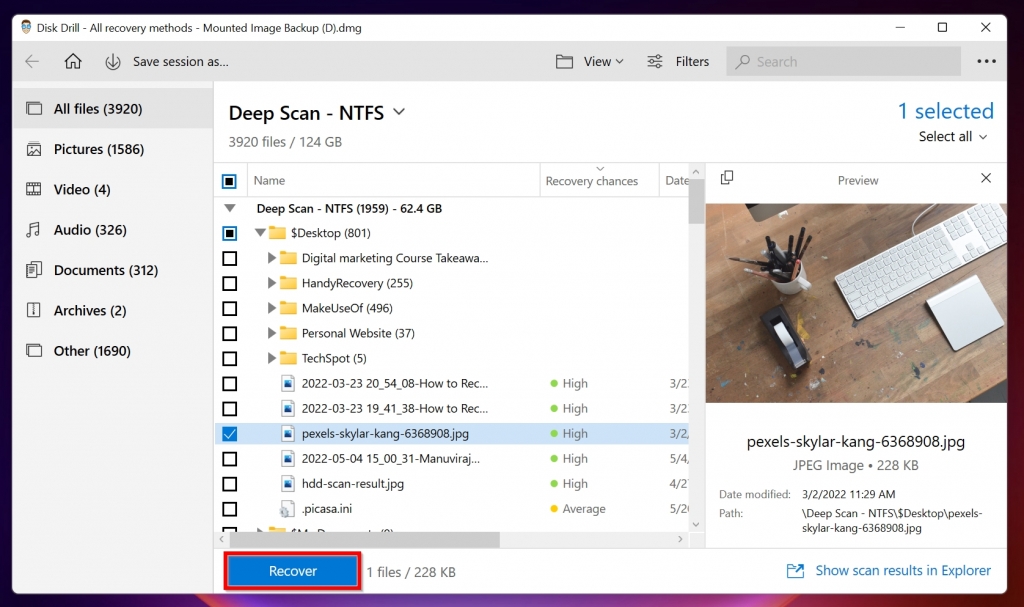
Task: Collapse the $Desktop folder tree
Action: (260, 233)
